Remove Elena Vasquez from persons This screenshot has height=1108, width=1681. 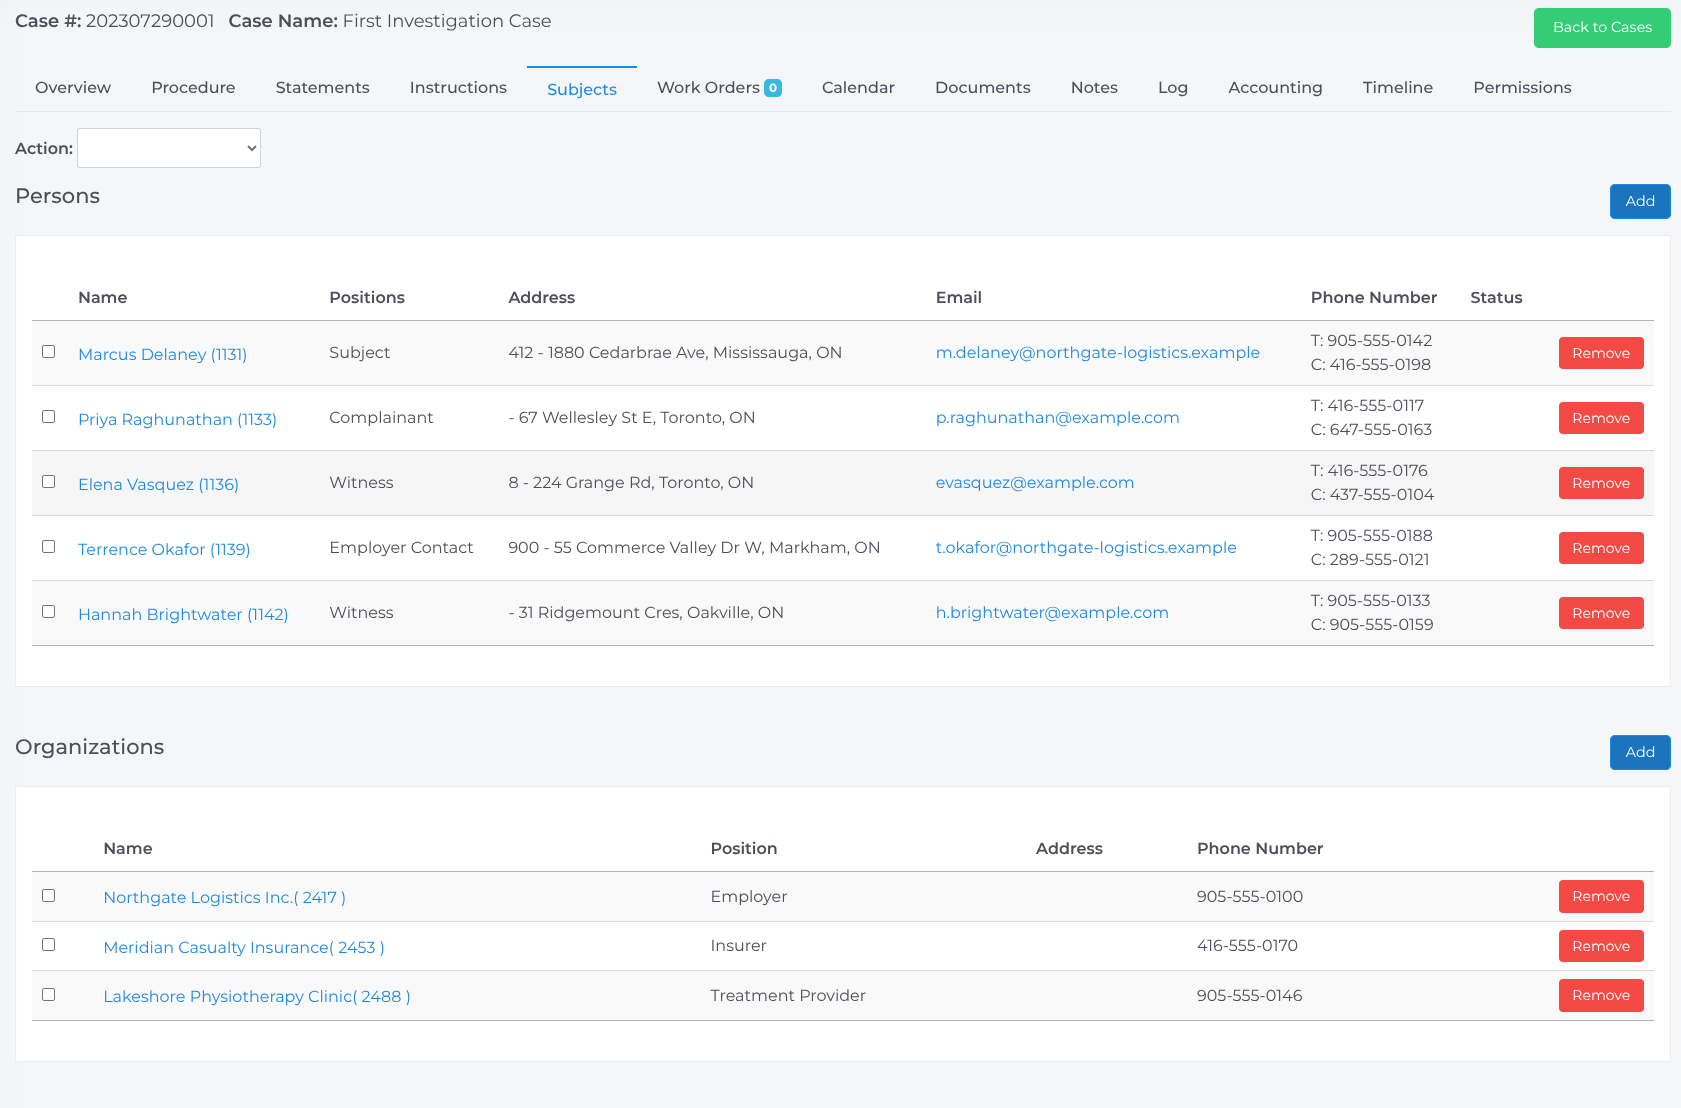pos(1601,483)
